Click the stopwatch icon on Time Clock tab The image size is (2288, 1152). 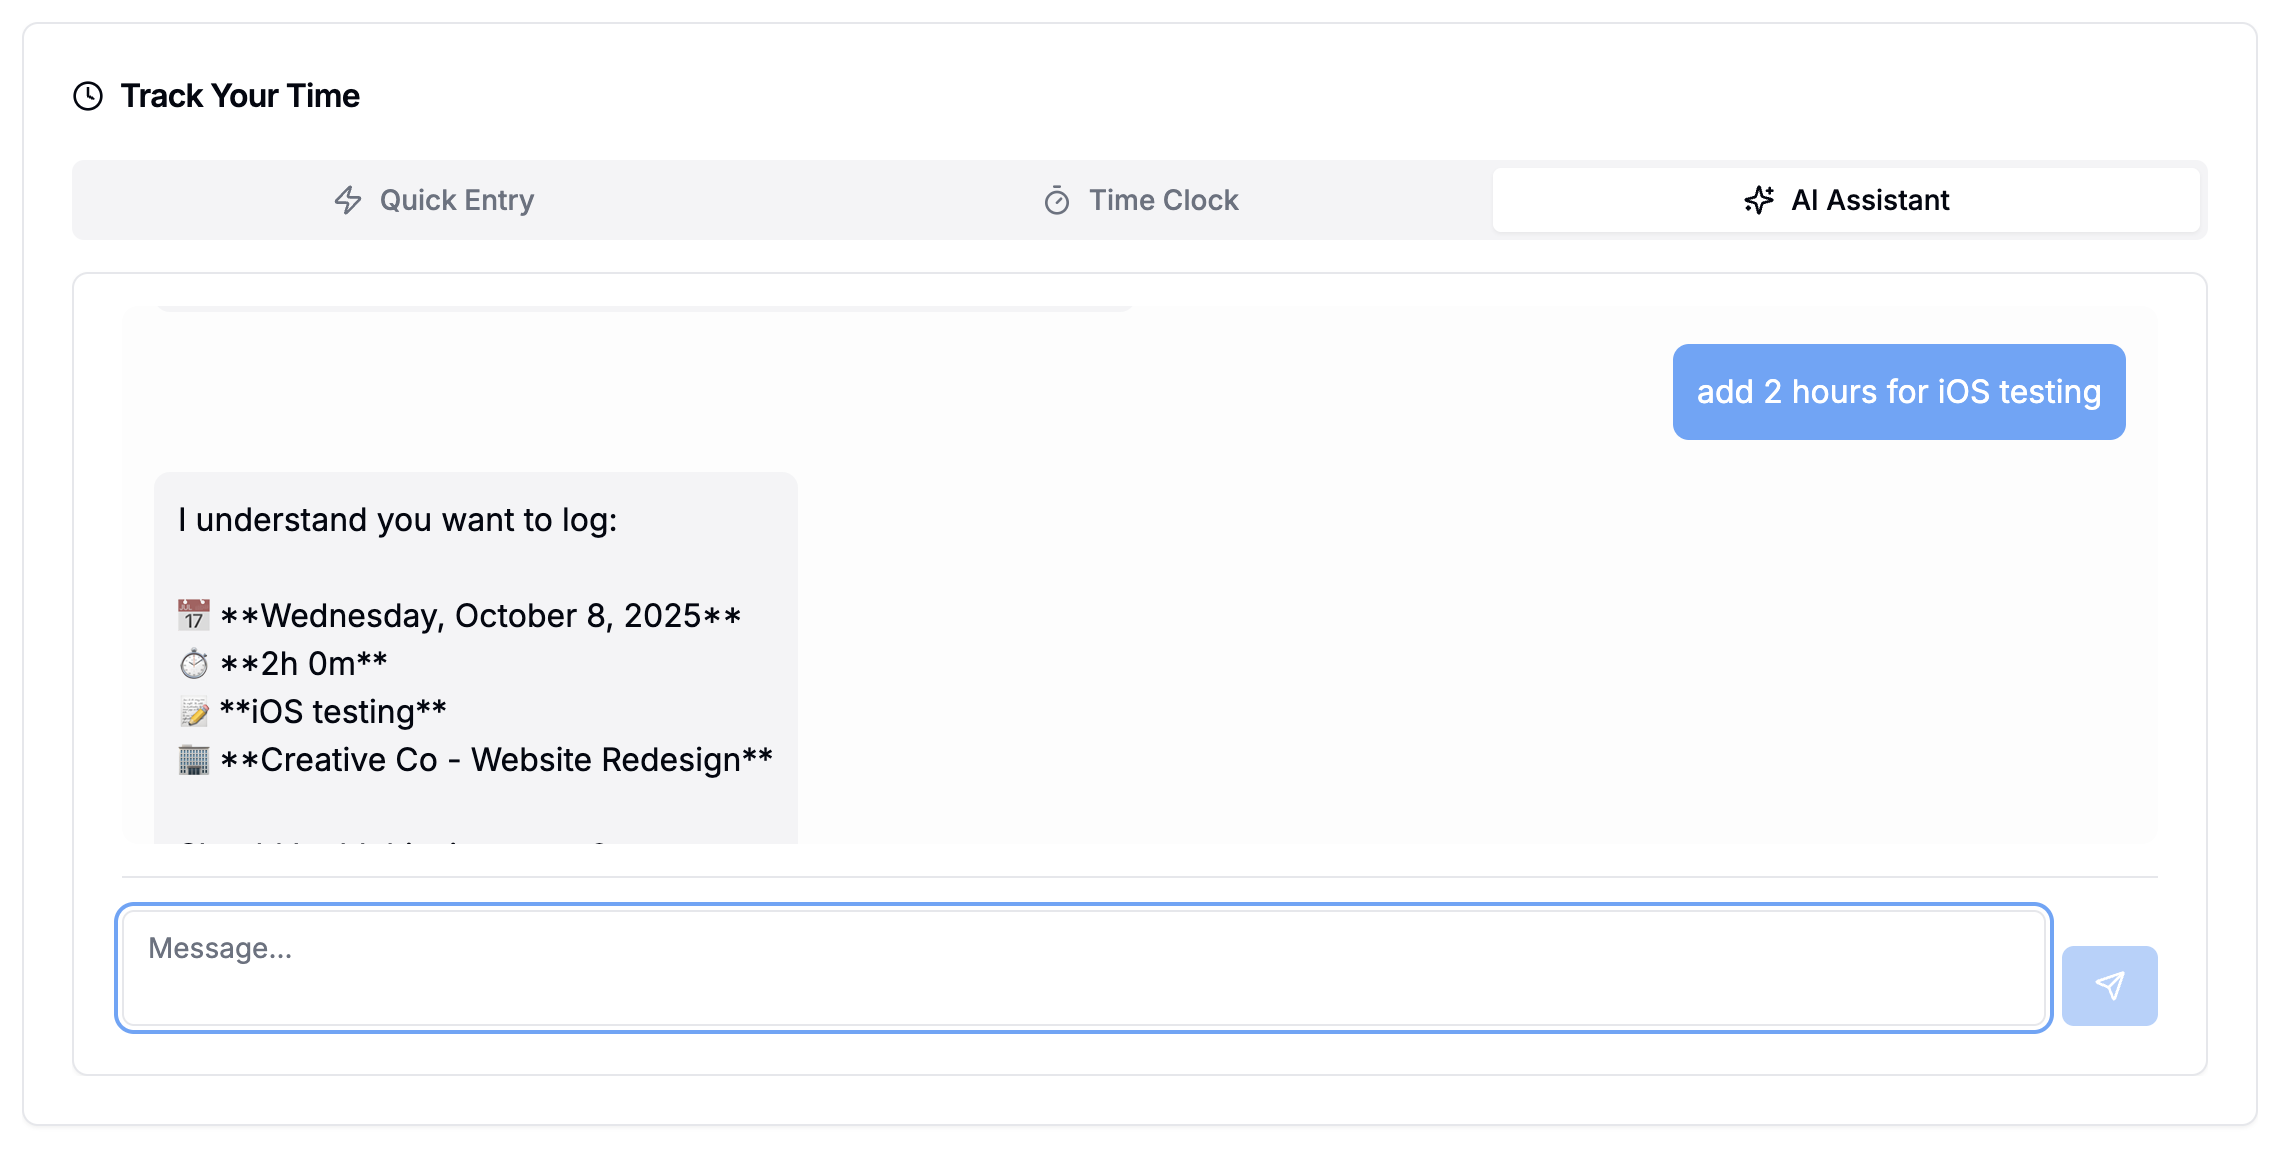[1057, 200]
